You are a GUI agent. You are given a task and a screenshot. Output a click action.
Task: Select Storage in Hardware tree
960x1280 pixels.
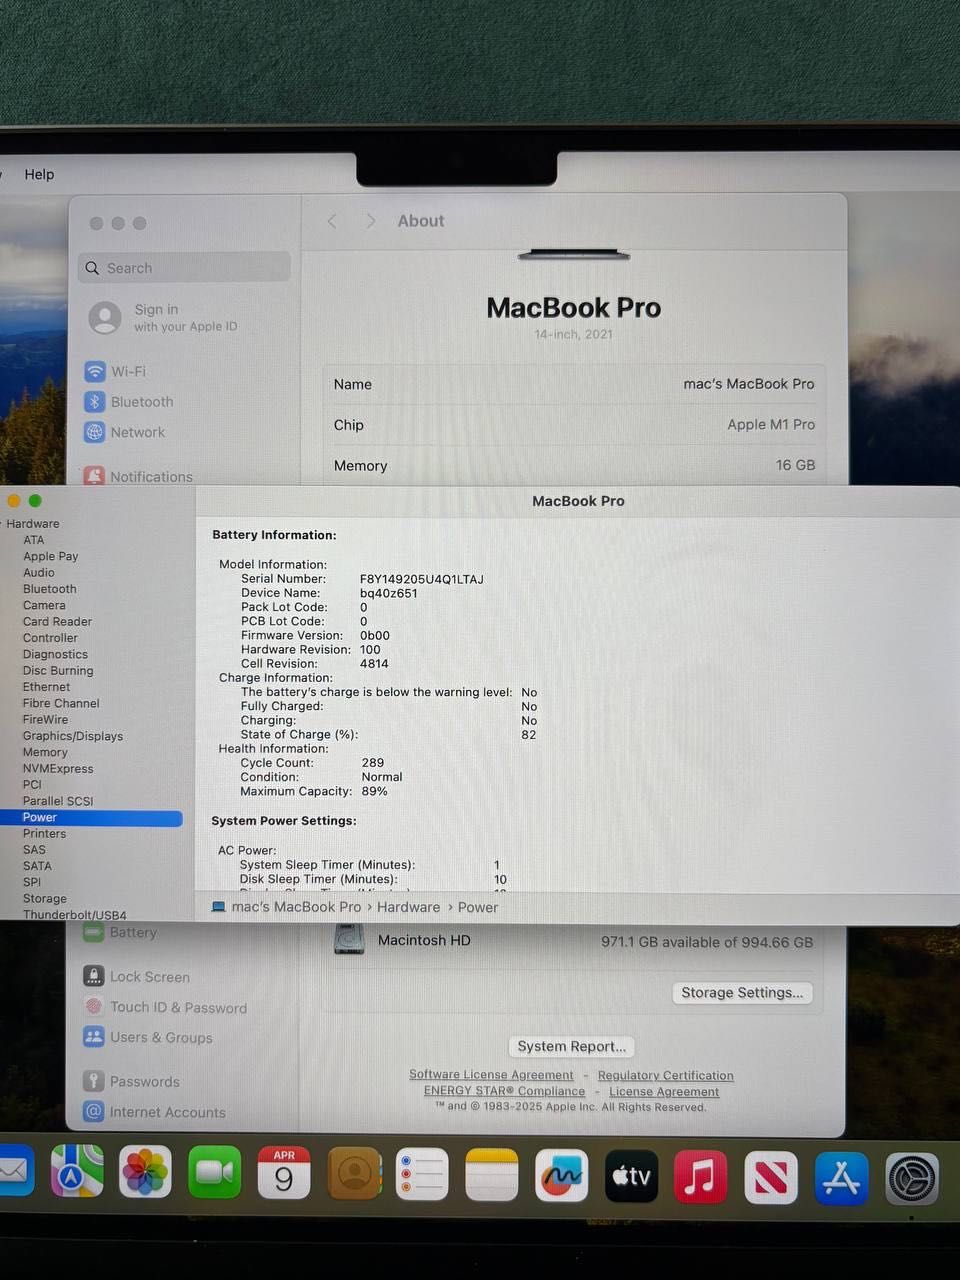click(45, 899)
